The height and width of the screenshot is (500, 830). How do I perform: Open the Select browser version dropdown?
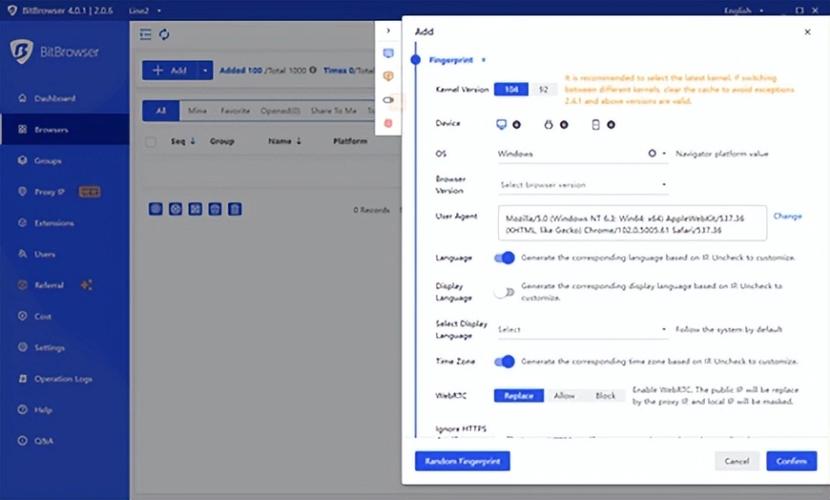(x=582, y=185)
